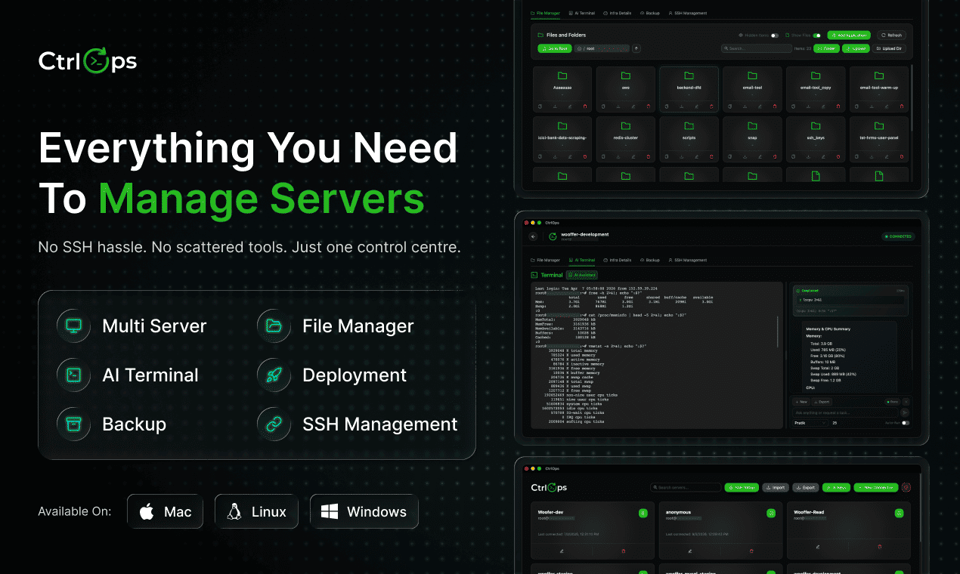Screen dimensions: 960x574
Task: Click the Export button in the assistant panel
Action: click(x=822, y=402)
